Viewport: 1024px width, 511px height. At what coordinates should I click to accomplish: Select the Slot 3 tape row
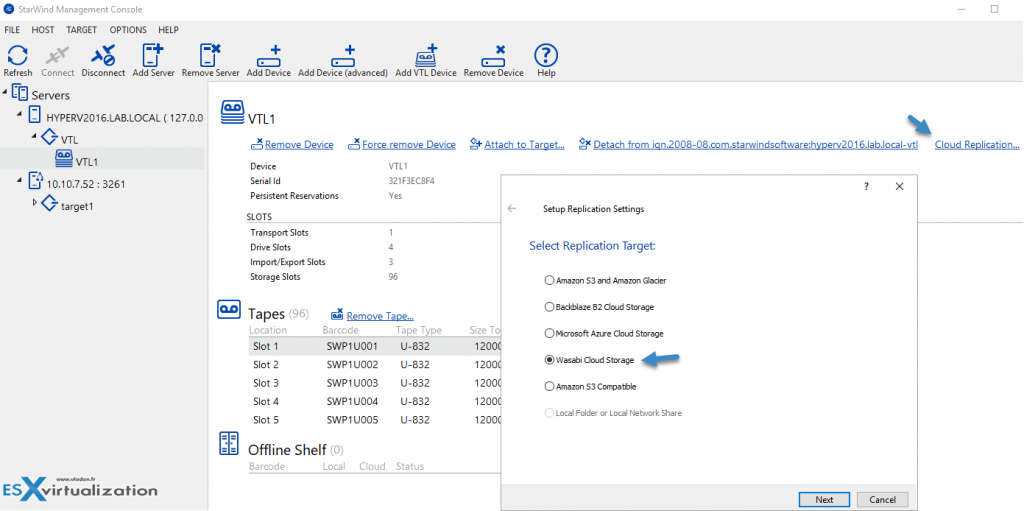[x=266, y=383]
